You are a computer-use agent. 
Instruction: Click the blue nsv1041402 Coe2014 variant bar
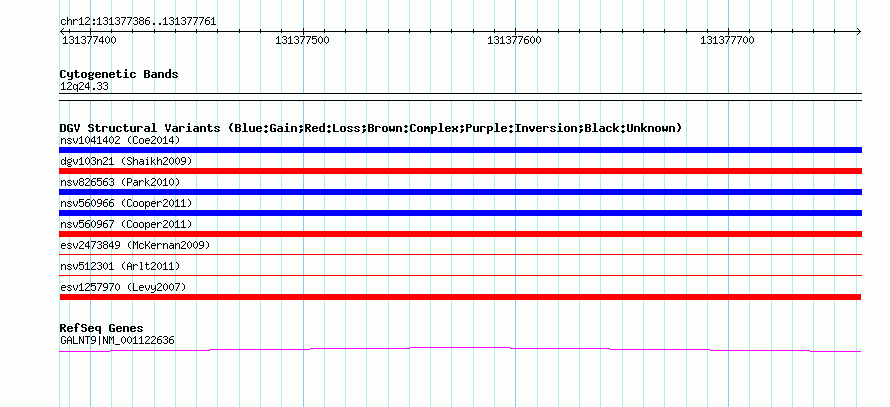pos(460,150)
